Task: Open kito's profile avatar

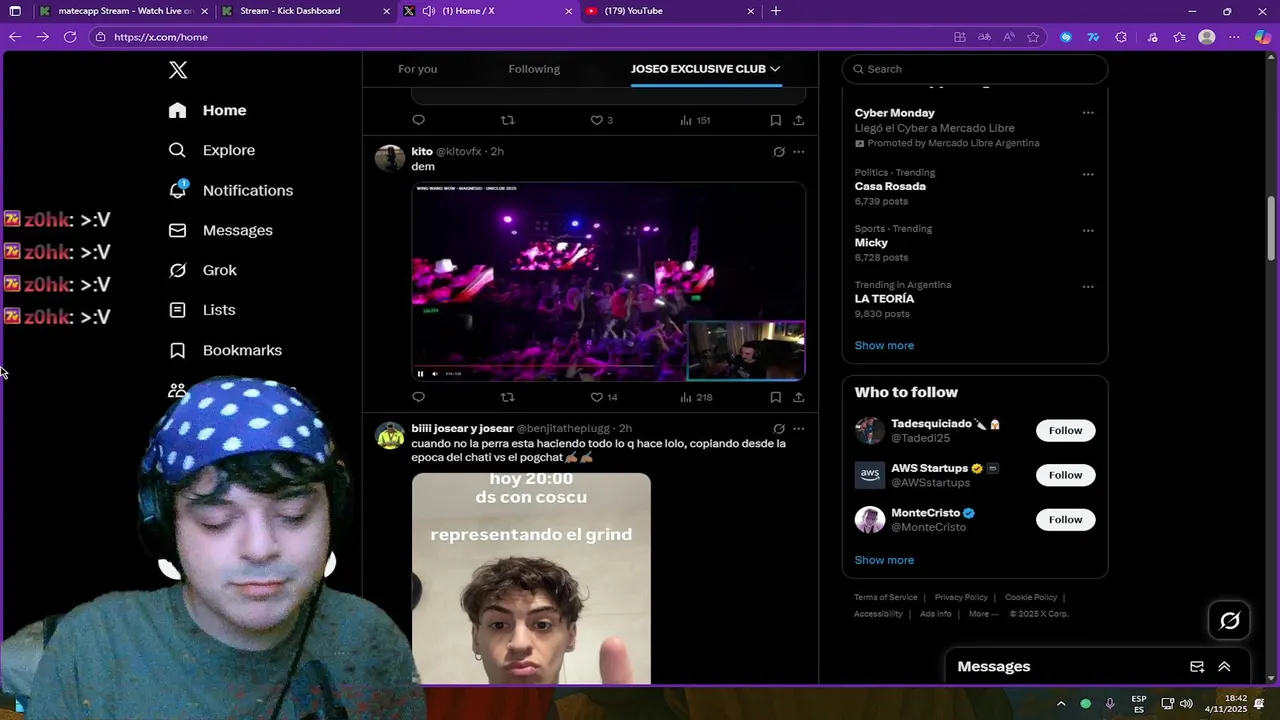Action: (389, 158)
